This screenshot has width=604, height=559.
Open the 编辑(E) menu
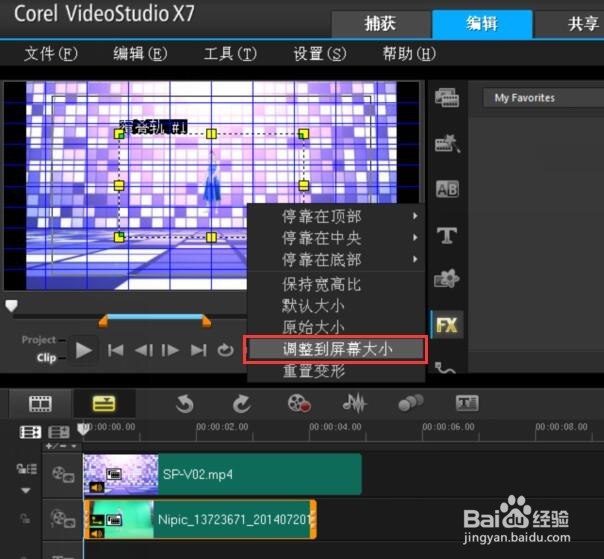(140, 54)
